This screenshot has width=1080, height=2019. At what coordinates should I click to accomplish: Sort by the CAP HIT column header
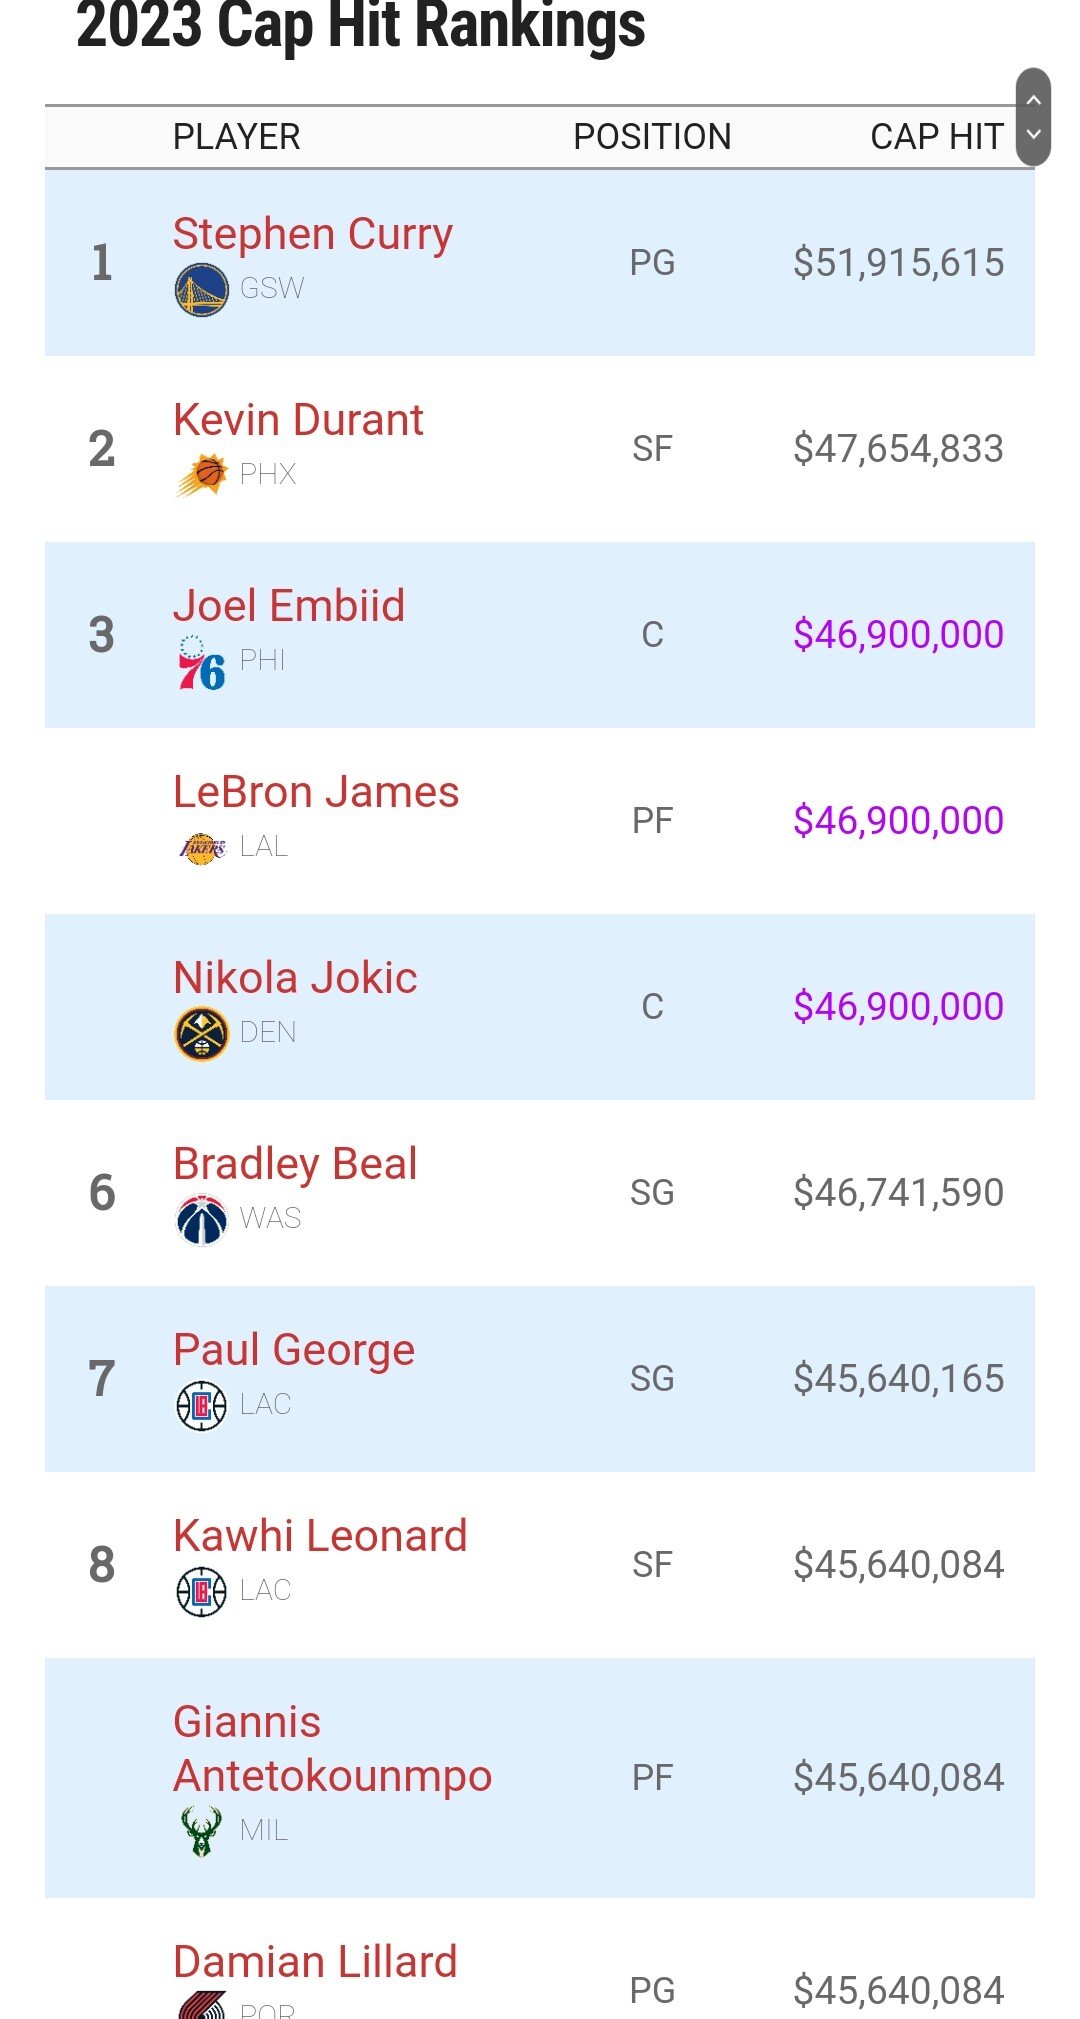[x=937, y=137]
